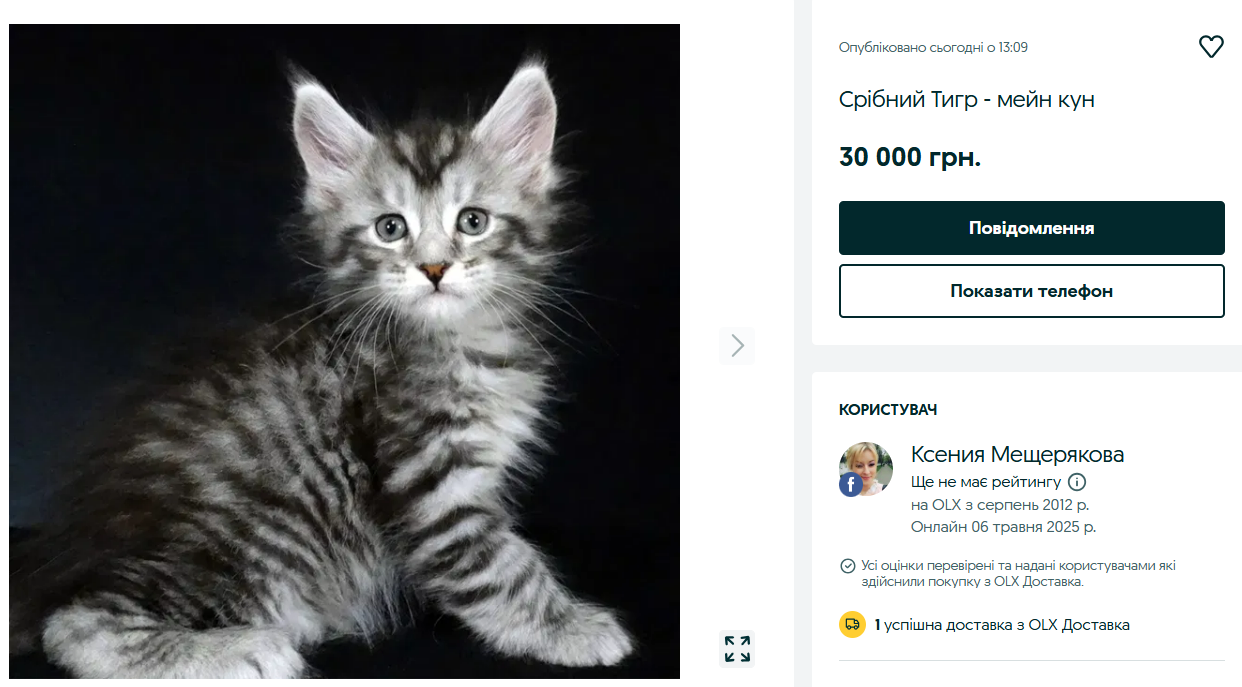
Task: Click listing title Срібний Тигр - мейн кун
Action: pos(966,100)
